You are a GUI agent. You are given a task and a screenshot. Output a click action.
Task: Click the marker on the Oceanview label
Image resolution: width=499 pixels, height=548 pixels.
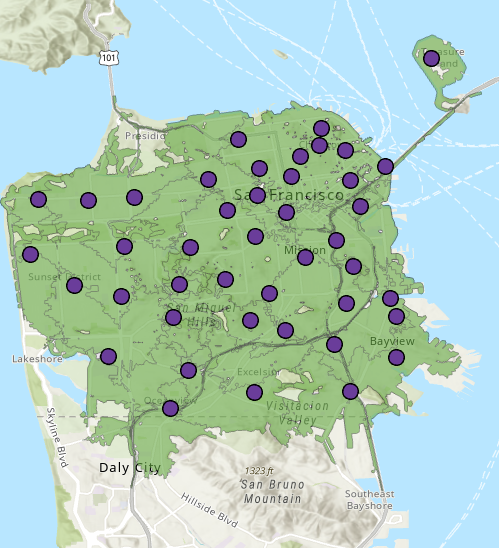pos(171,408)
